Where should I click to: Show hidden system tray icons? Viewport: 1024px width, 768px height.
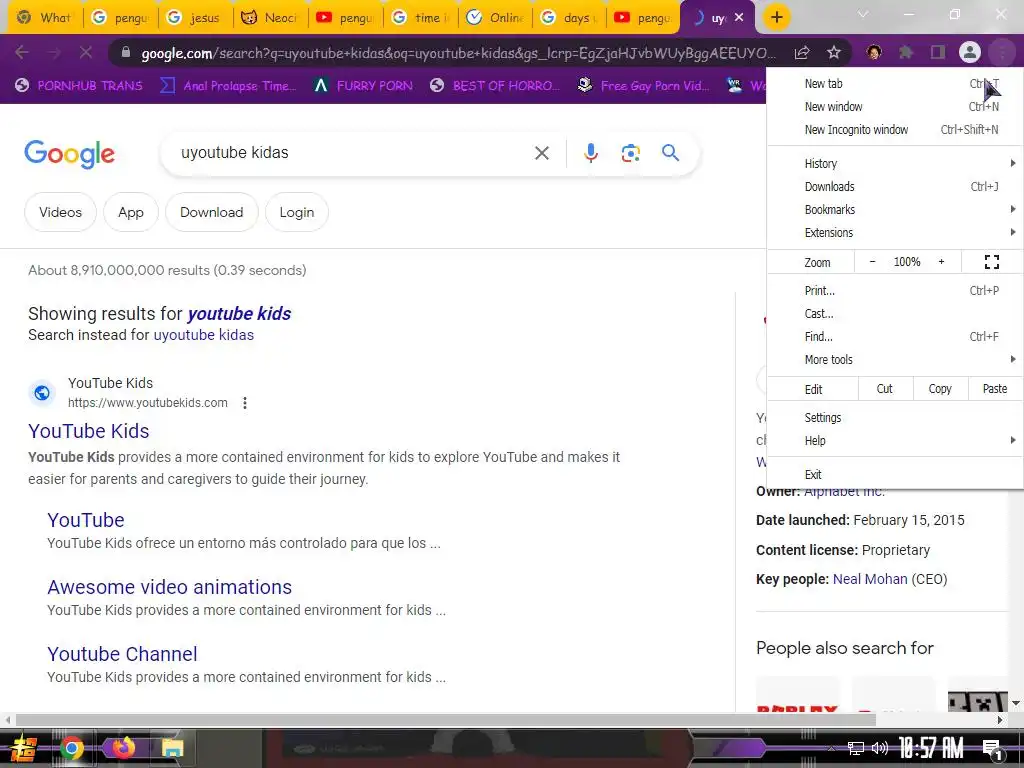pyautogui.click(x=831, y=748)
